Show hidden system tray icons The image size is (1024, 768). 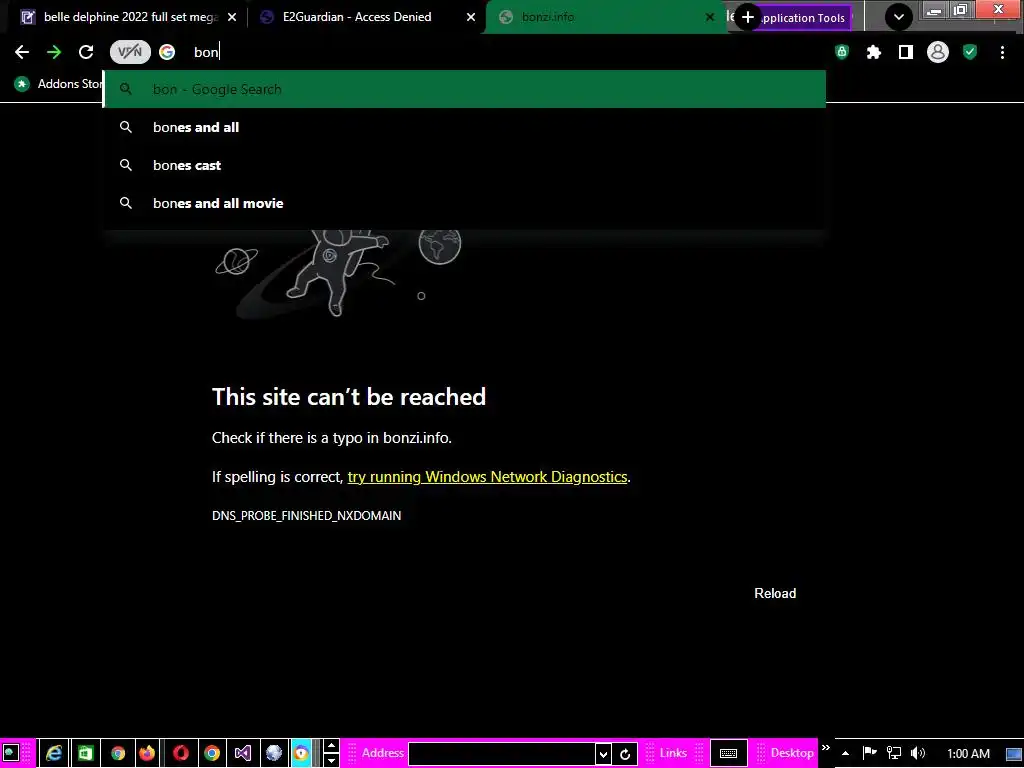tap(845, 754)
